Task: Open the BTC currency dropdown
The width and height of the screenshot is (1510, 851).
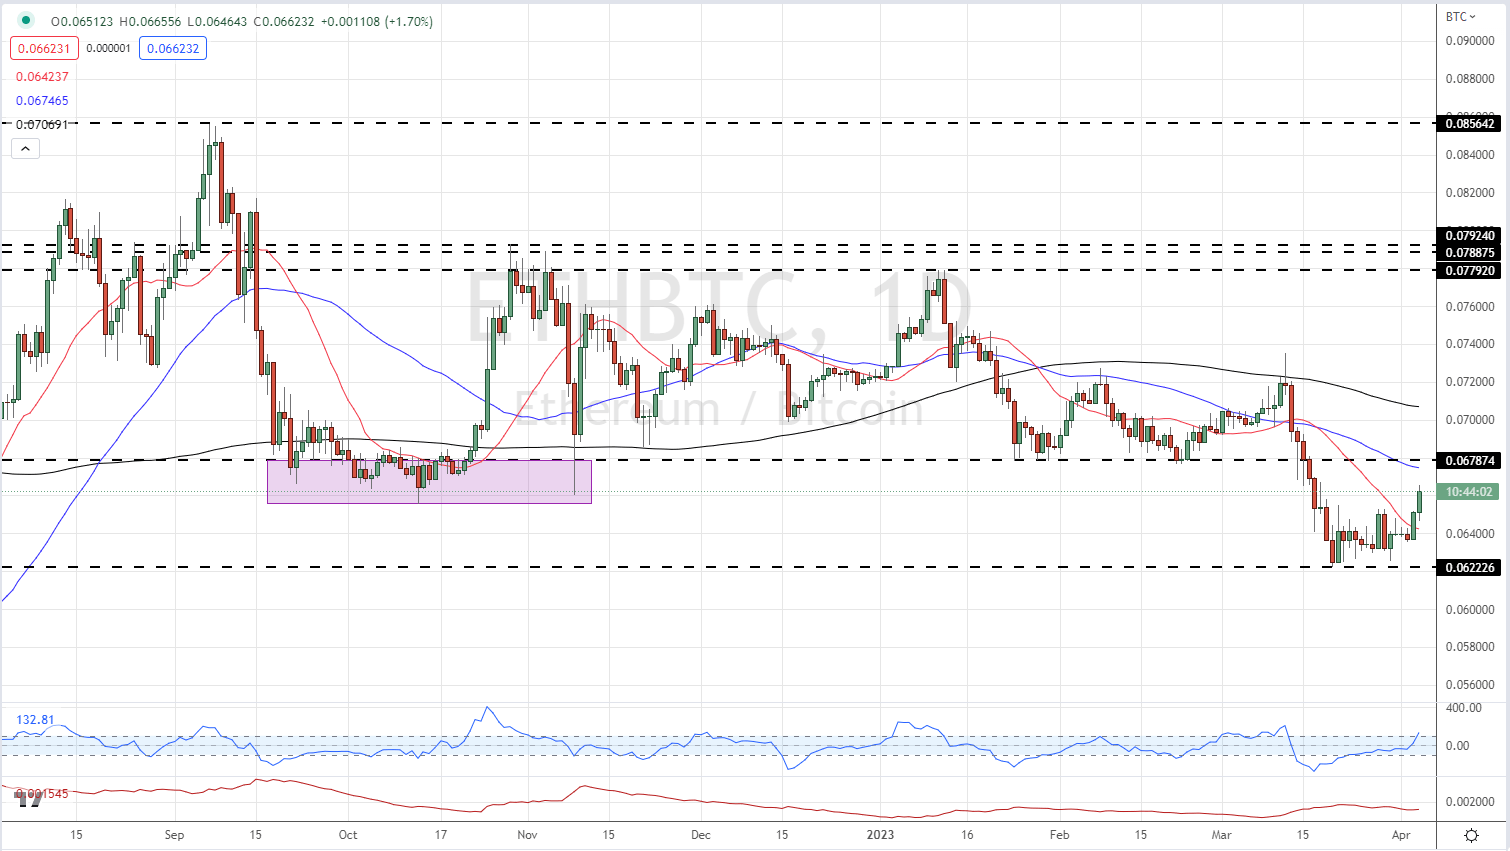Action: 1460,17
